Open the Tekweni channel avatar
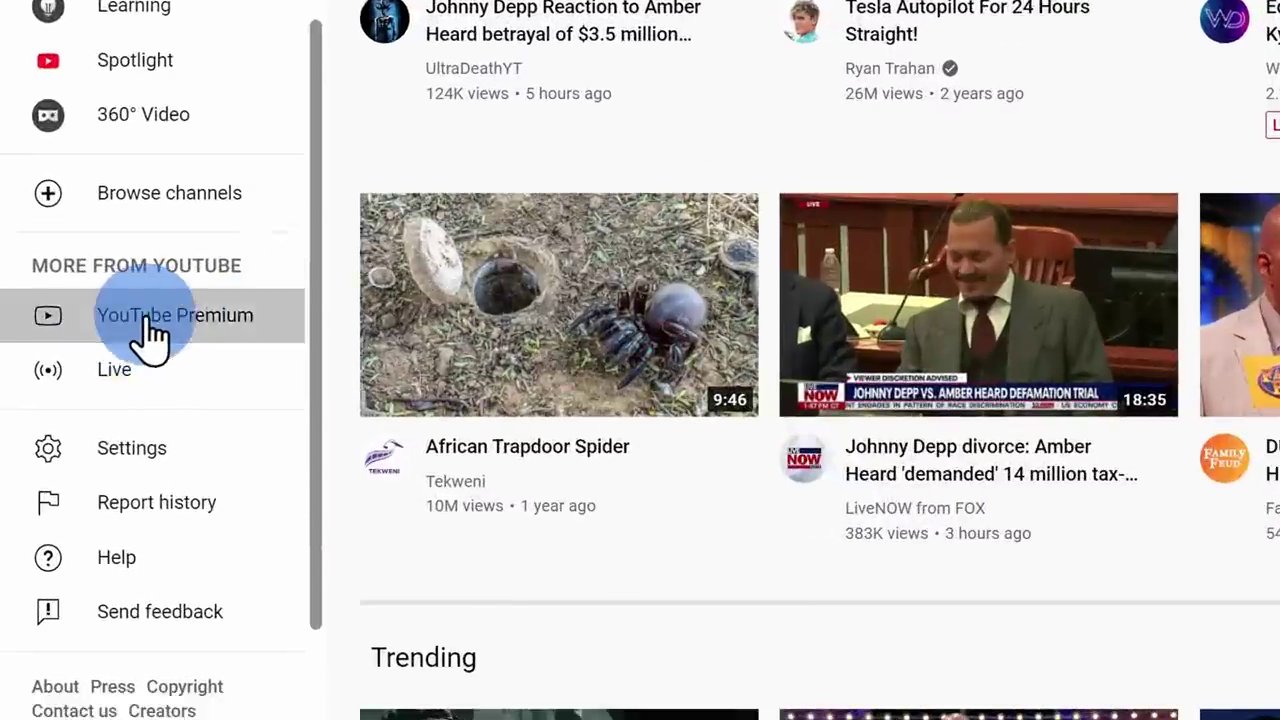1280x720 pixels. 384,459
